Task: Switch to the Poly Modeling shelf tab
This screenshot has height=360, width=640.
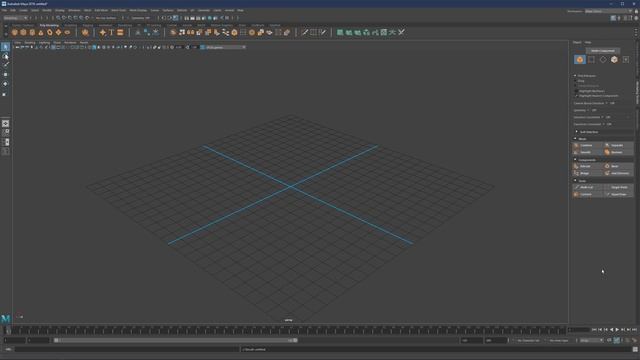Action: click(49, 25)
